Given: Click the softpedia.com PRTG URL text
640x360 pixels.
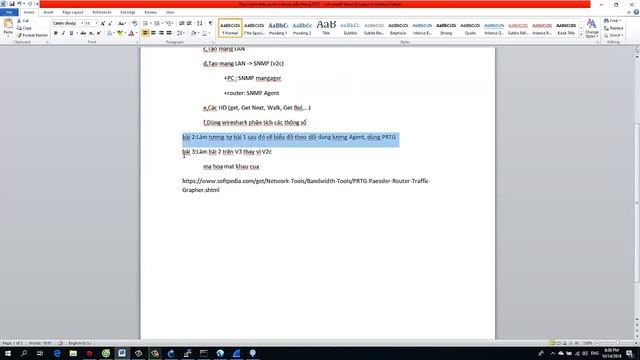Looking at the screenshot, I should tap(306, 185).
